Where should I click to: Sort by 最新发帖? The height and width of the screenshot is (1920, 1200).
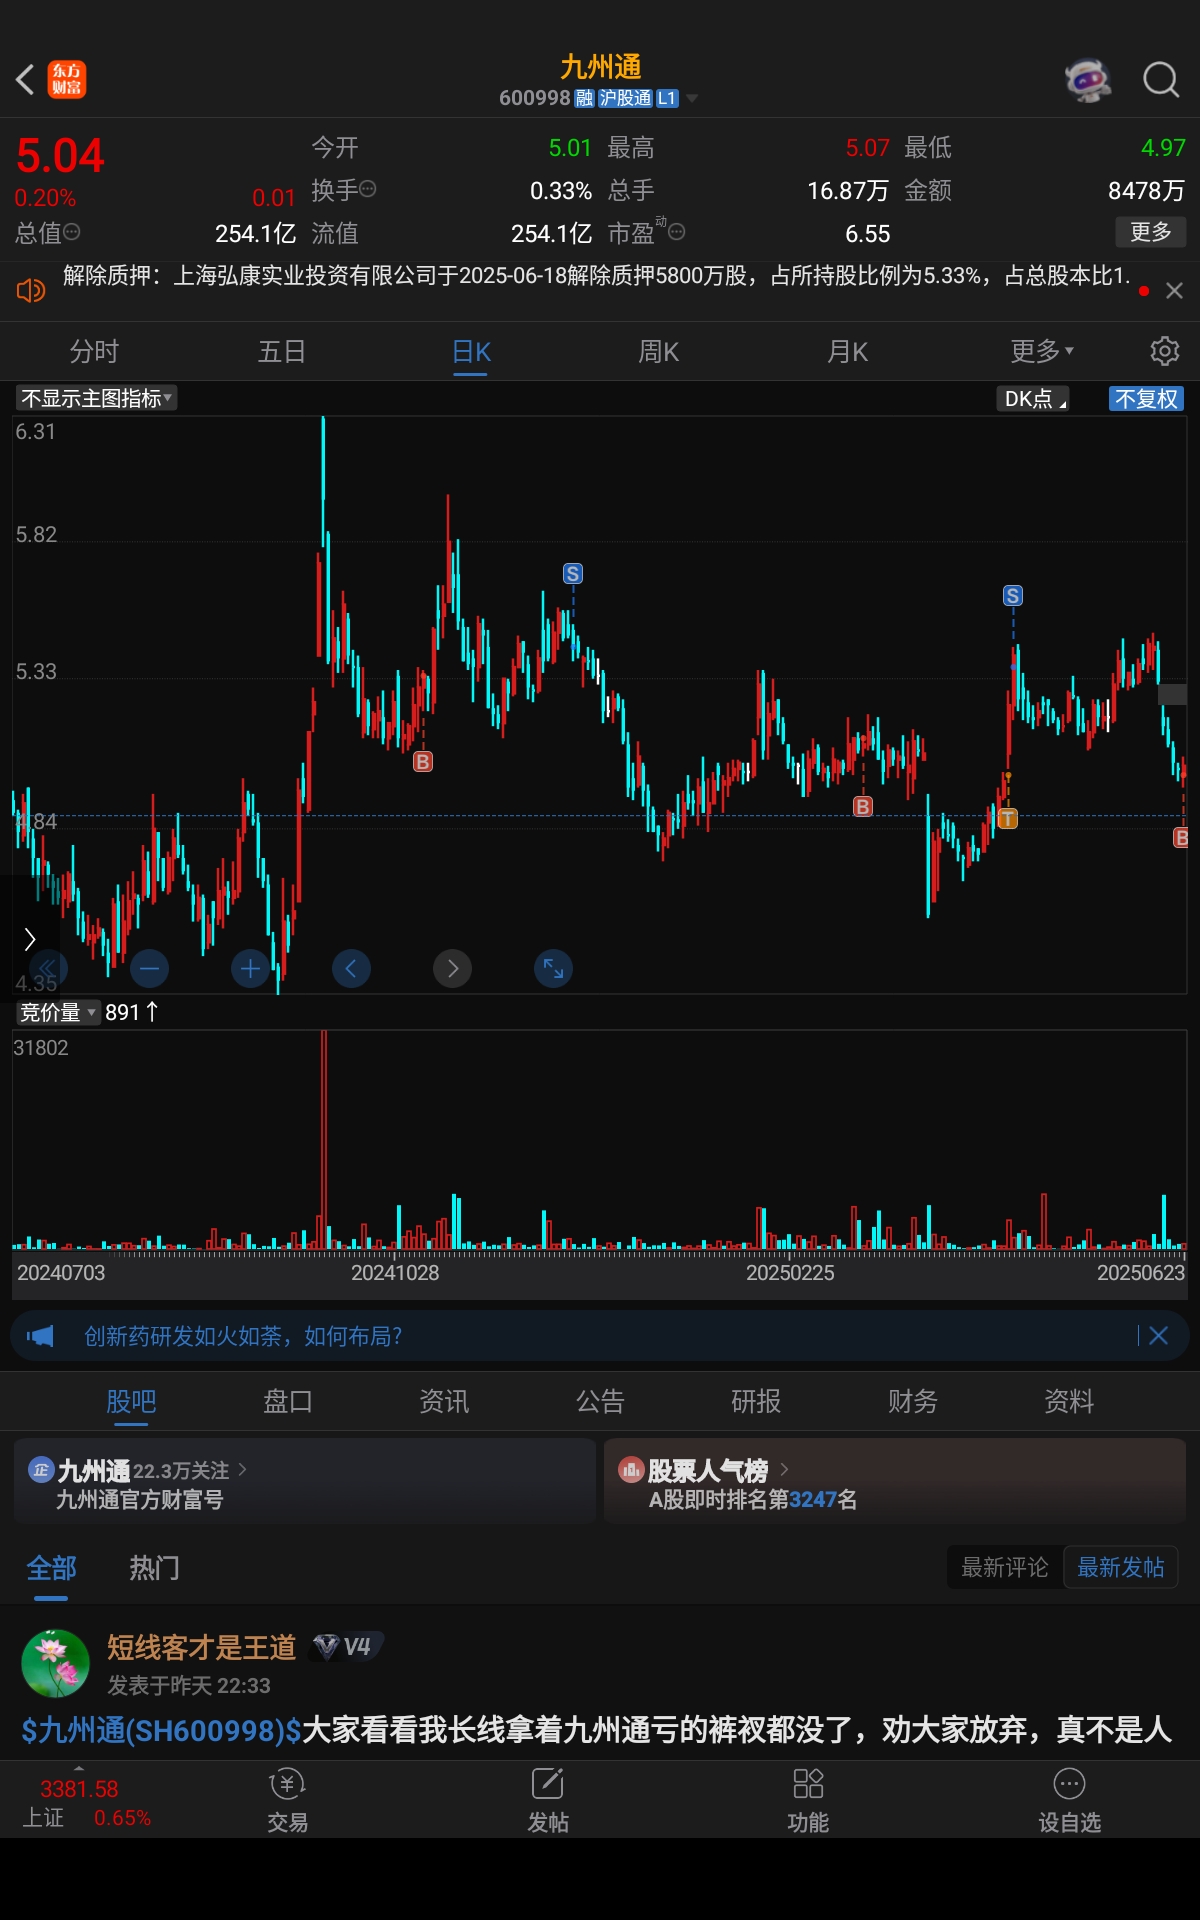(x=1121, y=1567)
